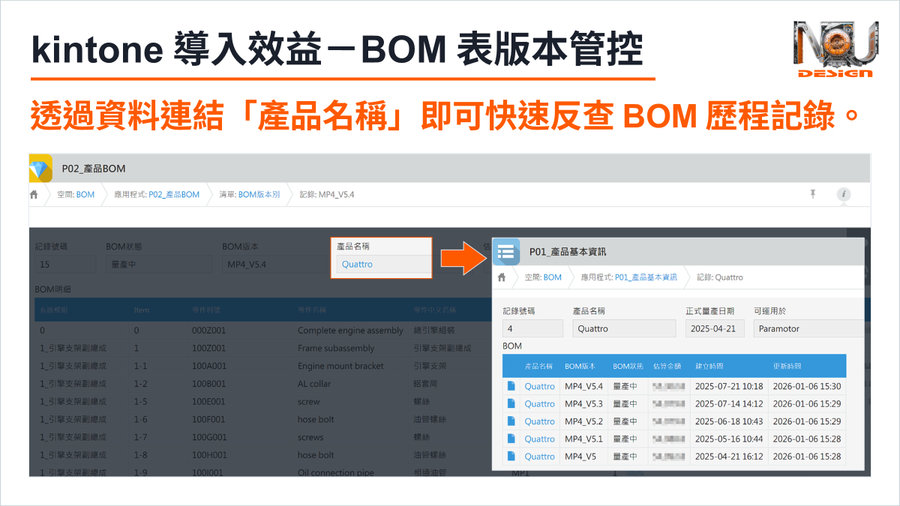Open Quattro link in MP4_V5.2 row
This screenshot has width=900, height=506.
tap(540, 421)
